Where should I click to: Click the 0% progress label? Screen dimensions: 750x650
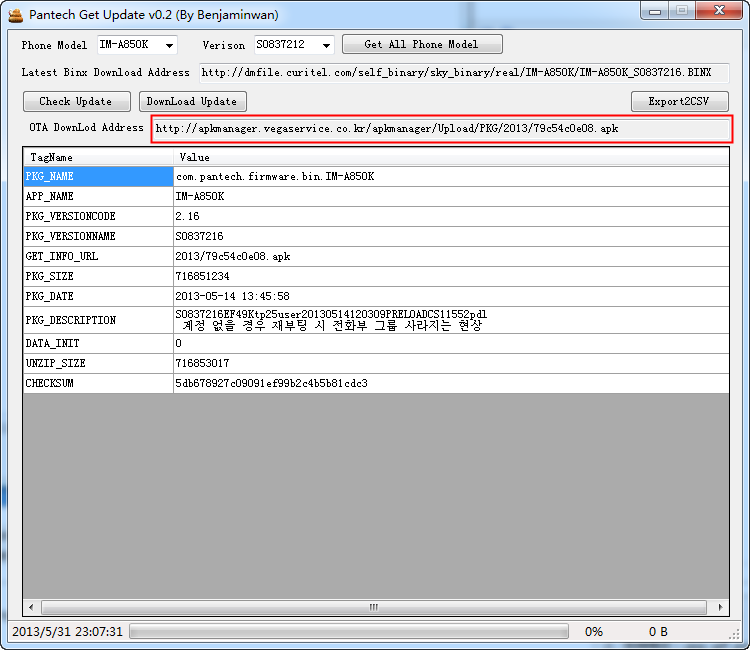click(x=594, y=632)
